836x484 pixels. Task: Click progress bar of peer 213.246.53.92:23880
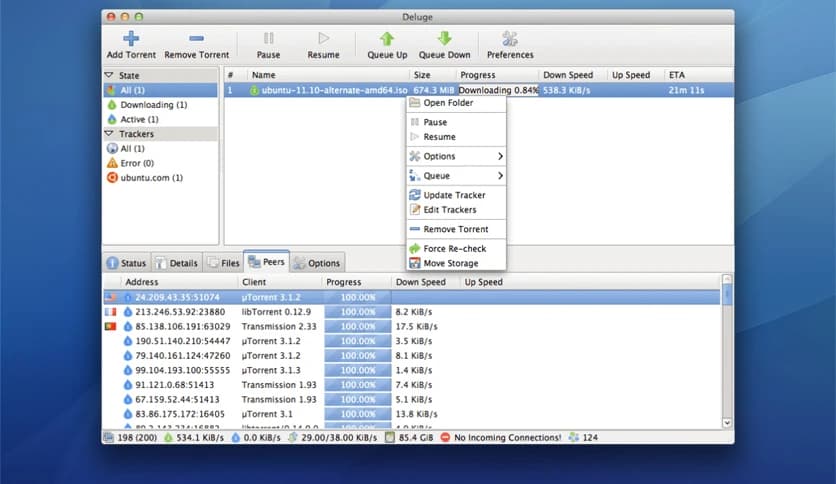[x=358, y=312]
